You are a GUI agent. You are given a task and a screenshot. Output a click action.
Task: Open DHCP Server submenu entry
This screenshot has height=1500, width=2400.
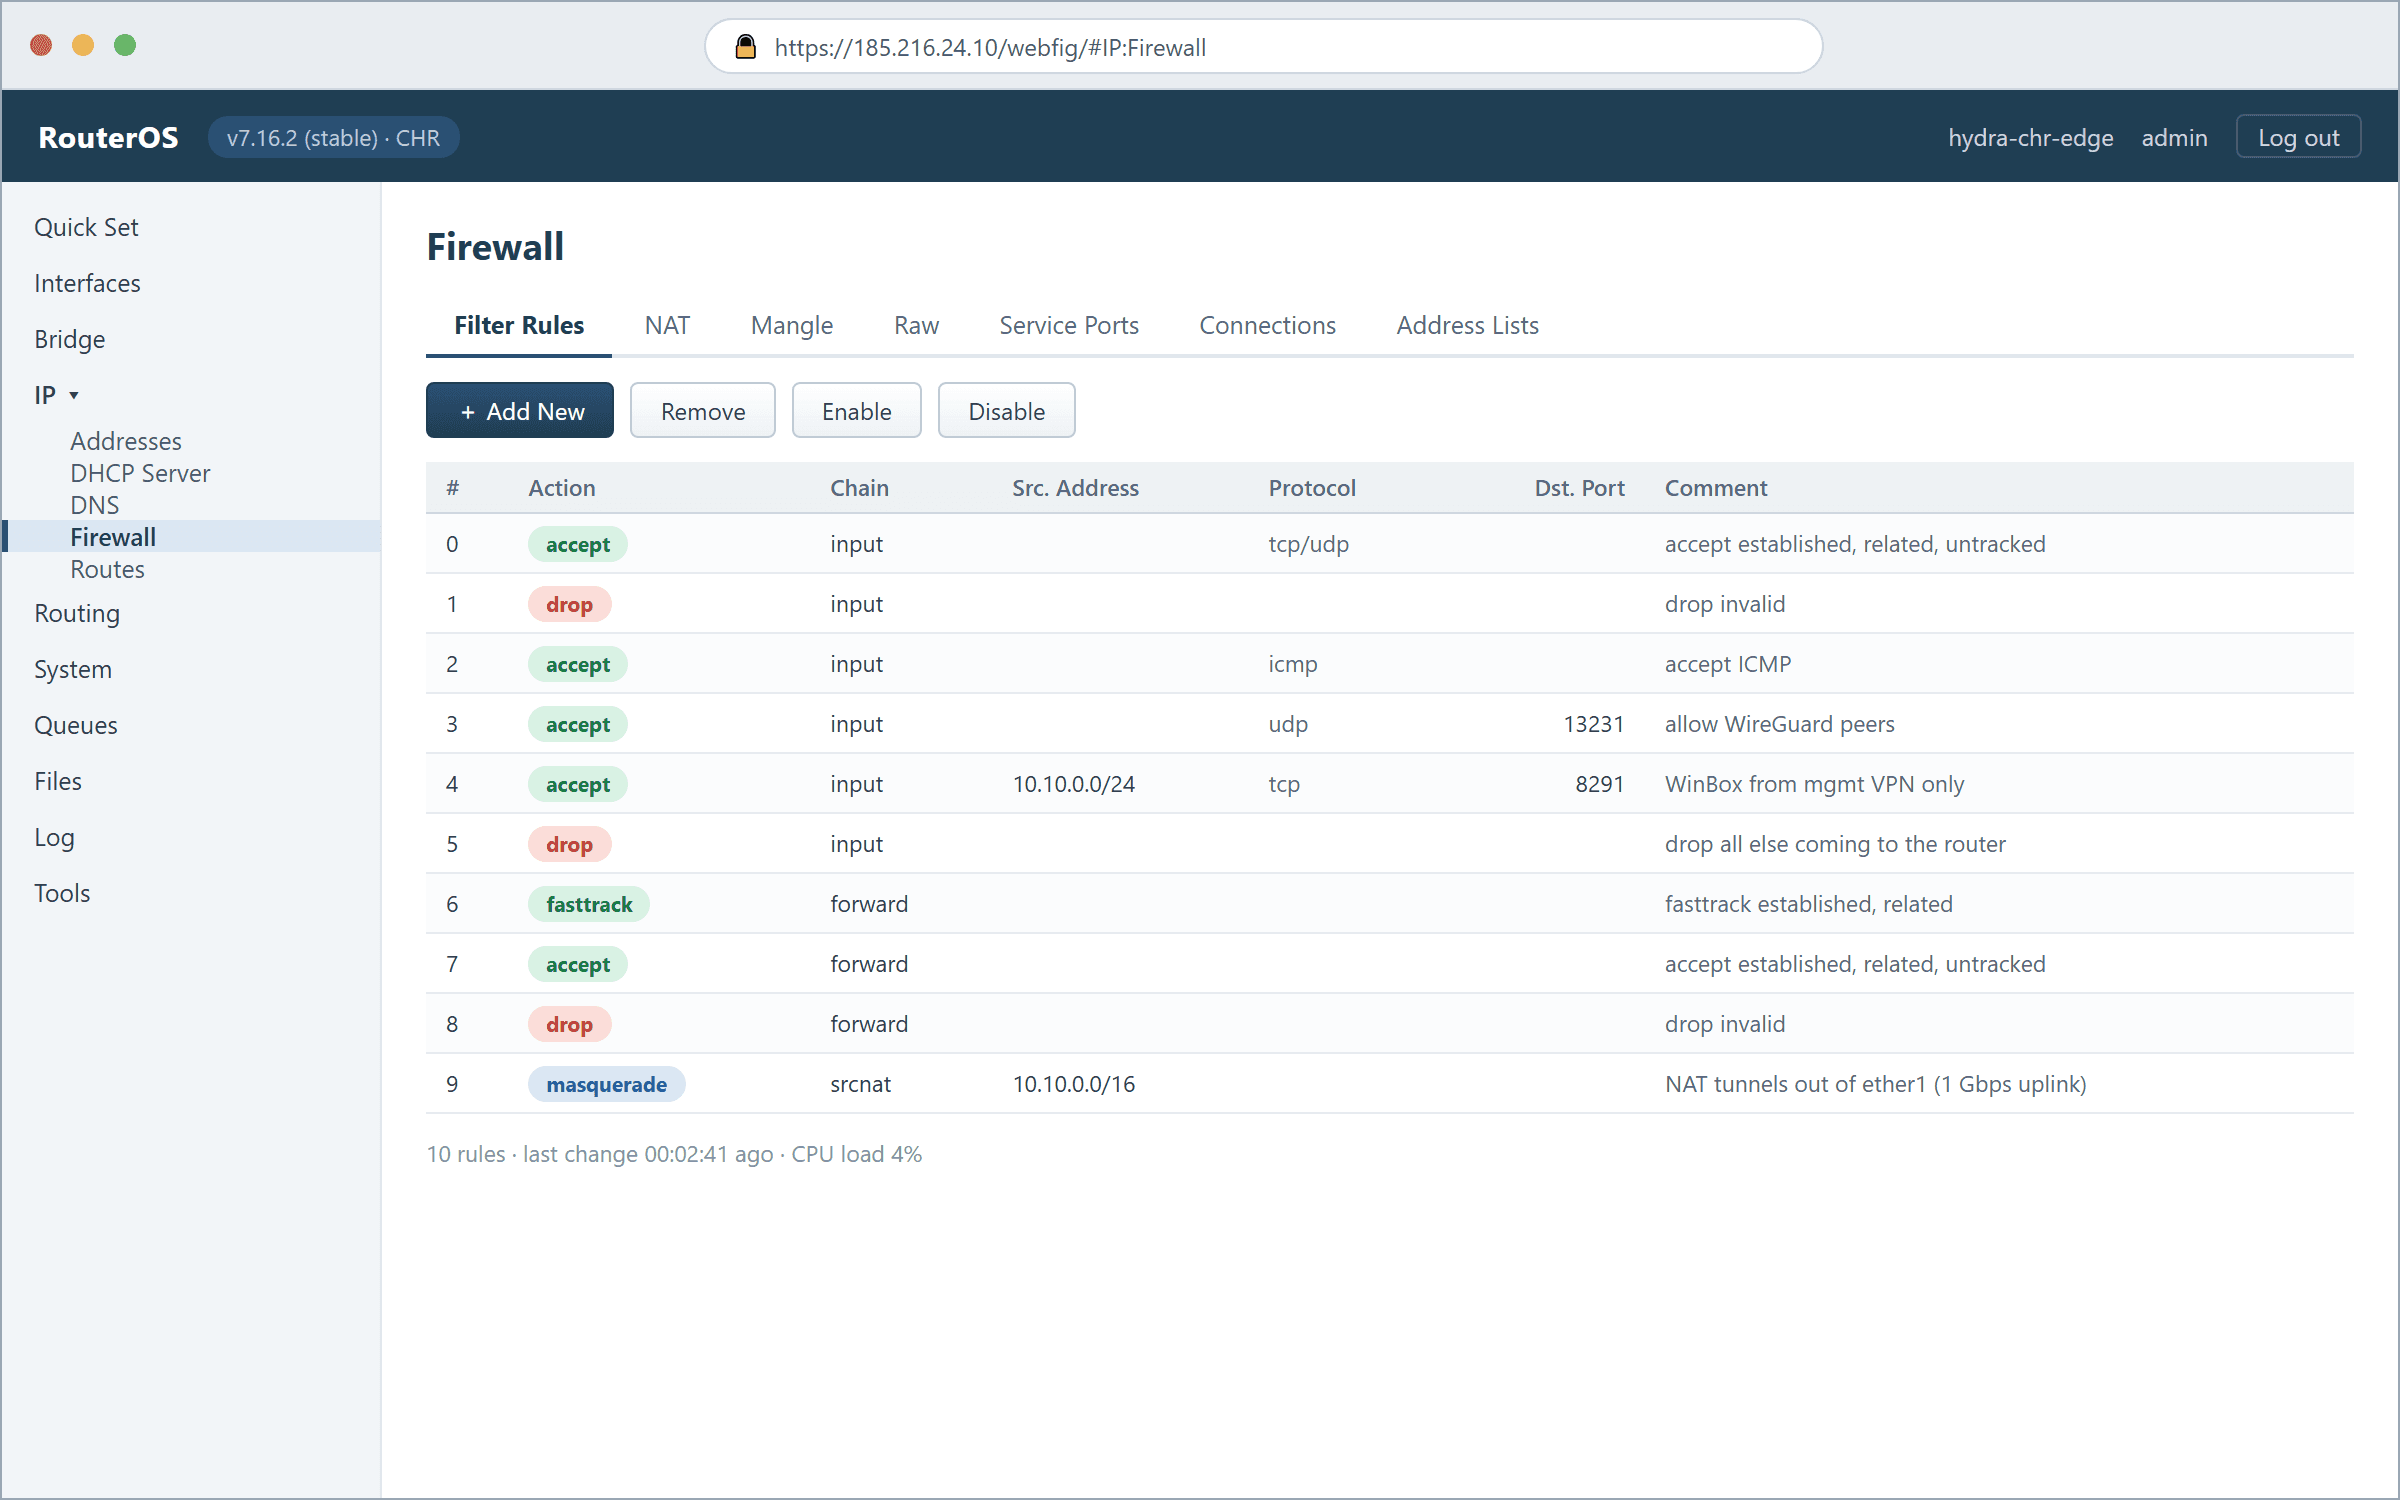point(140,473)
